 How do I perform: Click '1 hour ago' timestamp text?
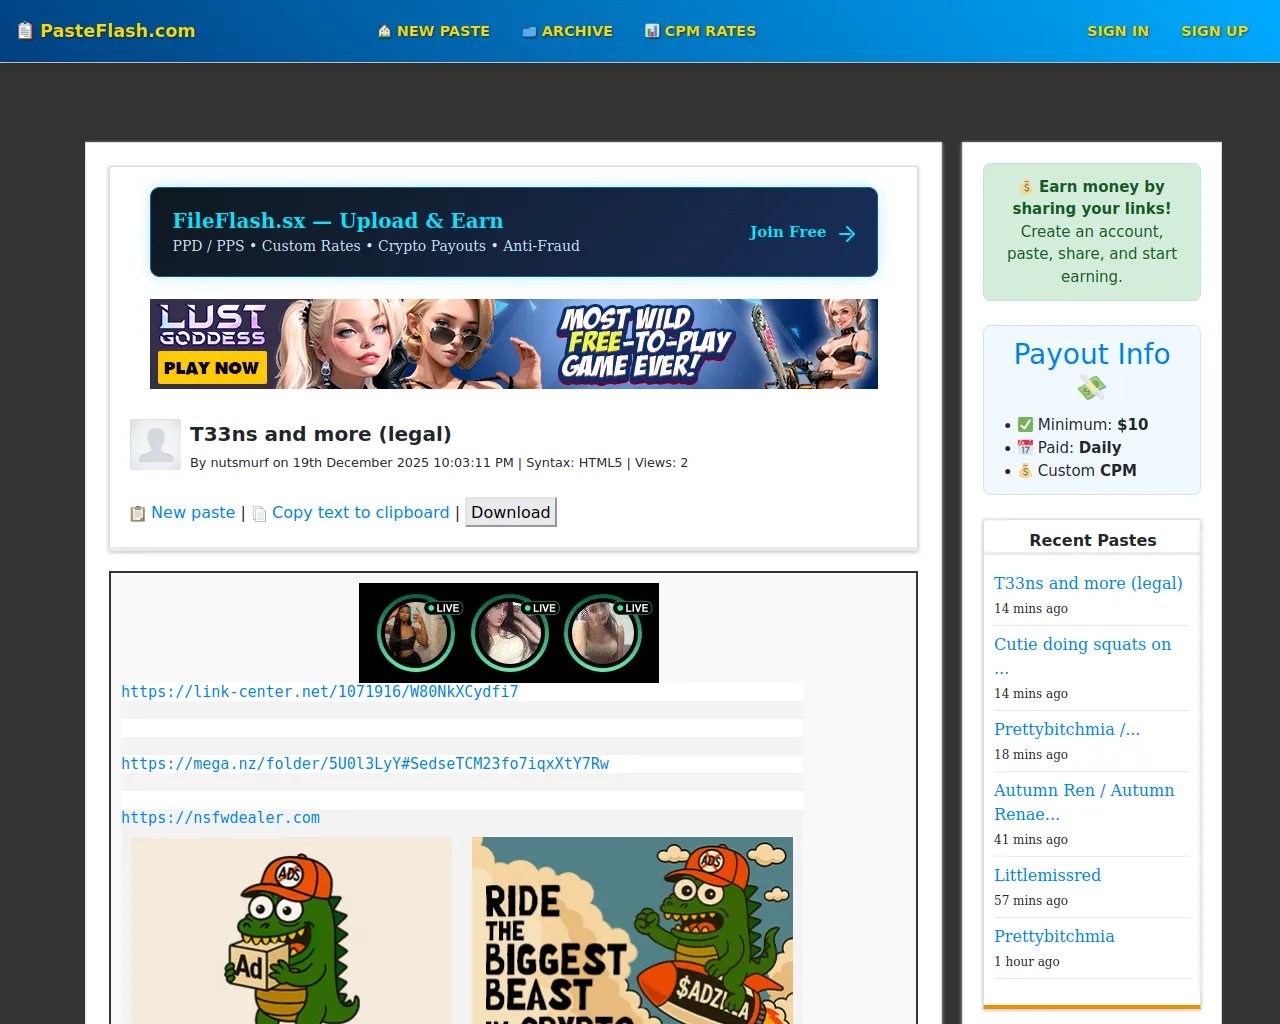coord(1027,961)
